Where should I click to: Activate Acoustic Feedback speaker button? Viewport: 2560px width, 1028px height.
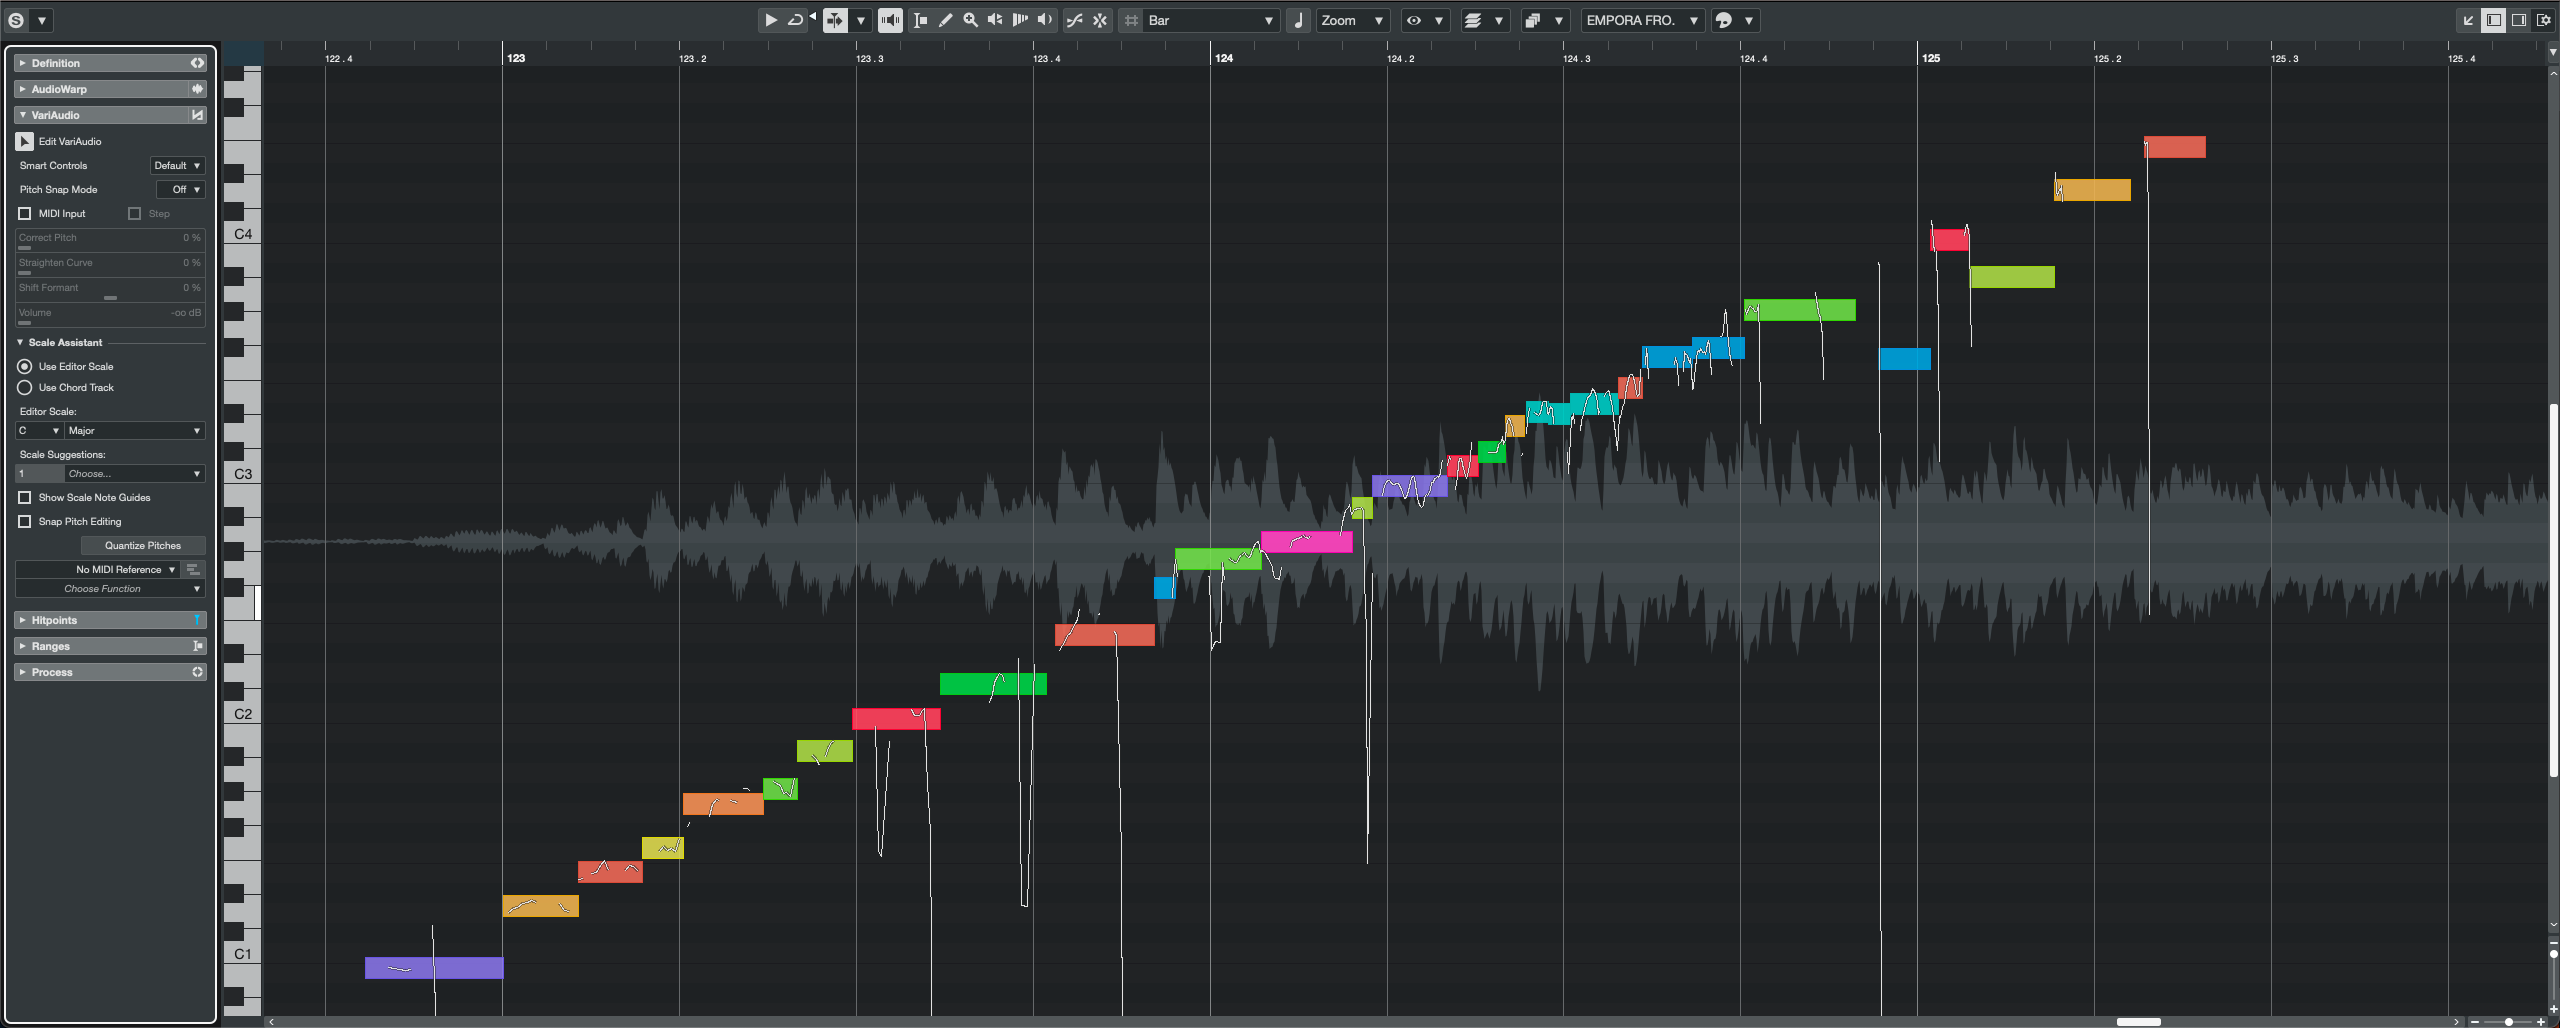(x=890, y=20)
